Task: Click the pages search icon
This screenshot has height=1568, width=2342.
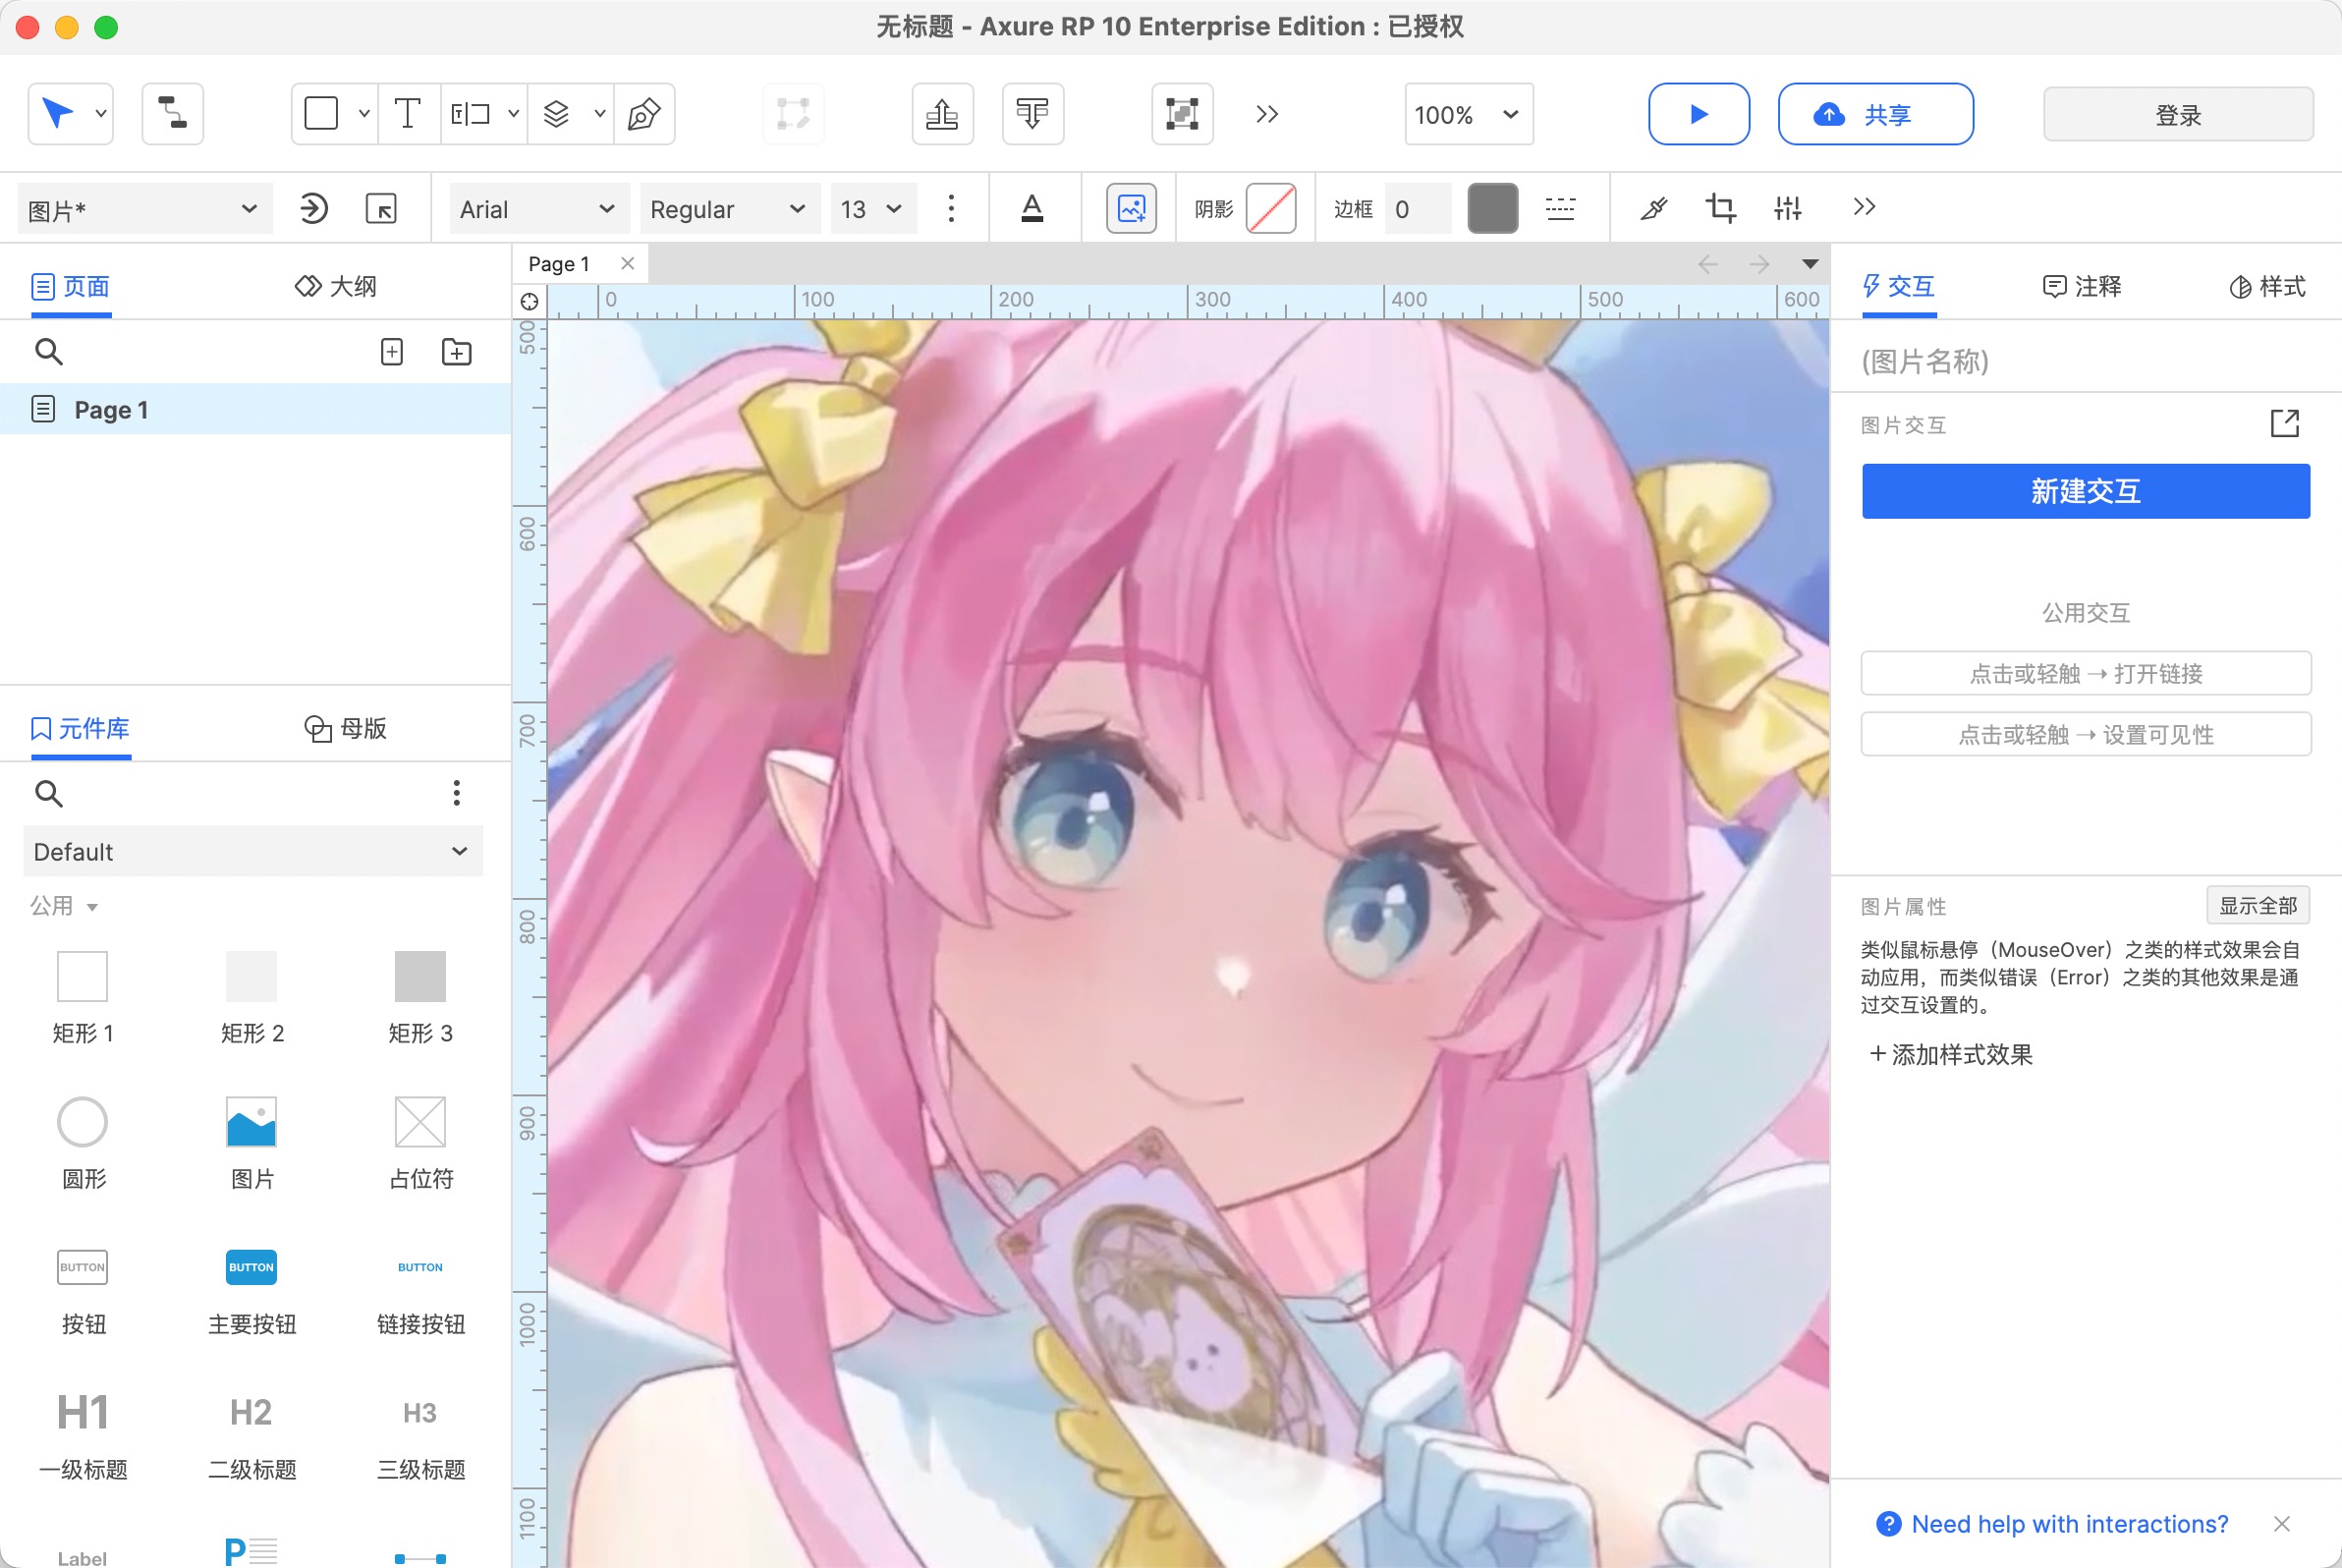Action: (49, 352)
